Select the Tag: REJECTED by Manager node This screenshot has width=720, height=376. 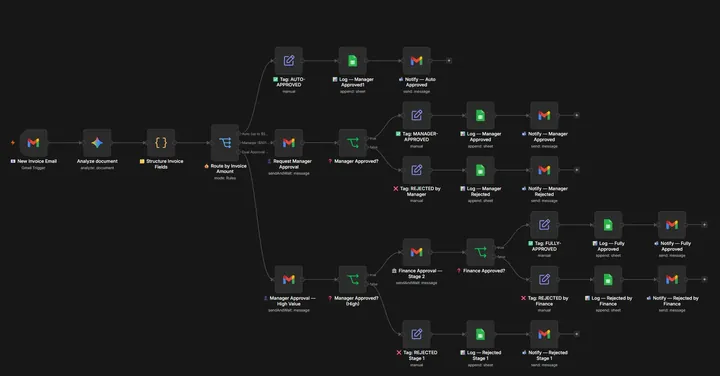click(x=416, y=170)
